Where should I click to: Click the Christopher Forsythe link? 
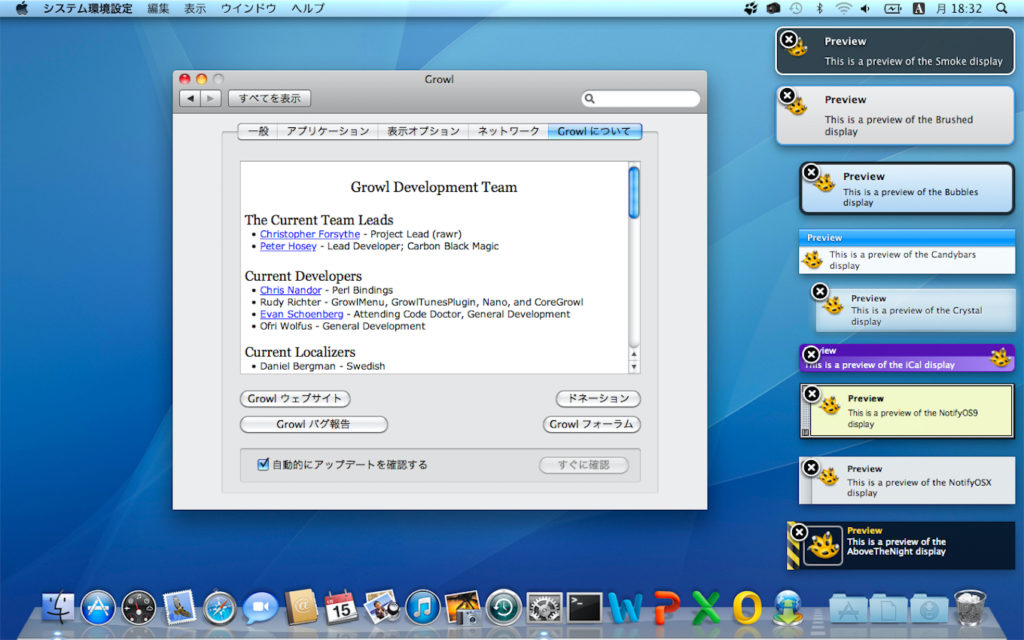309,234
